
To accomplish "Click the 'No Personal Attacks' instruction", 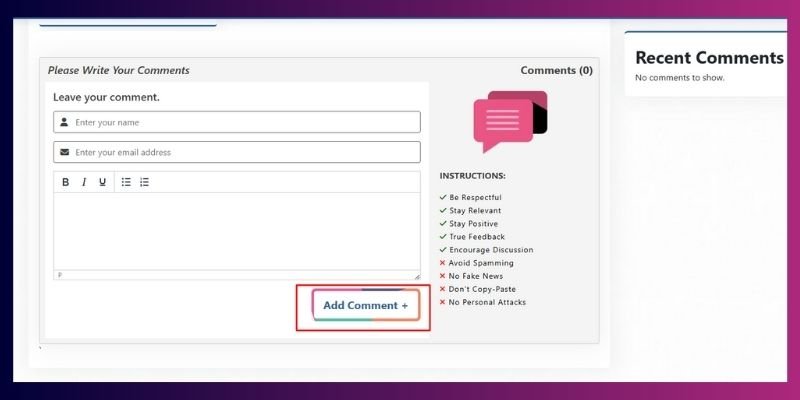I will (x=487, y=302).
